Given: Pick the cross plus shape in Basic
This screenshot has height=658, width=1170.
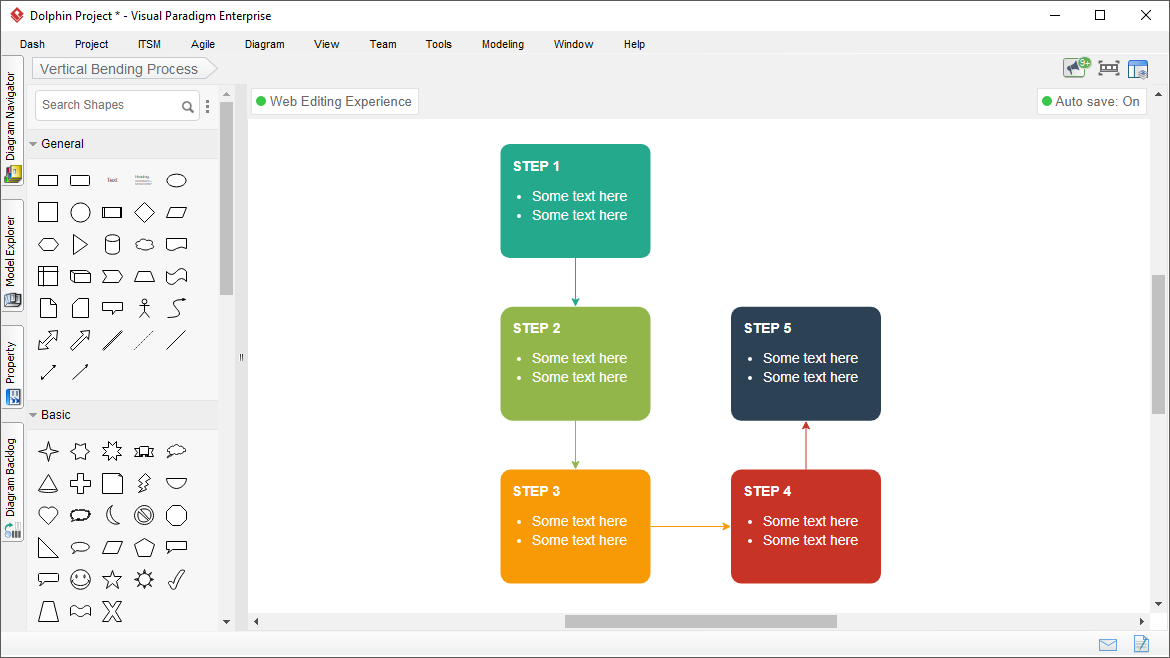Looking at the screenshot, I should pyautogui.click(x=80, y=483).
